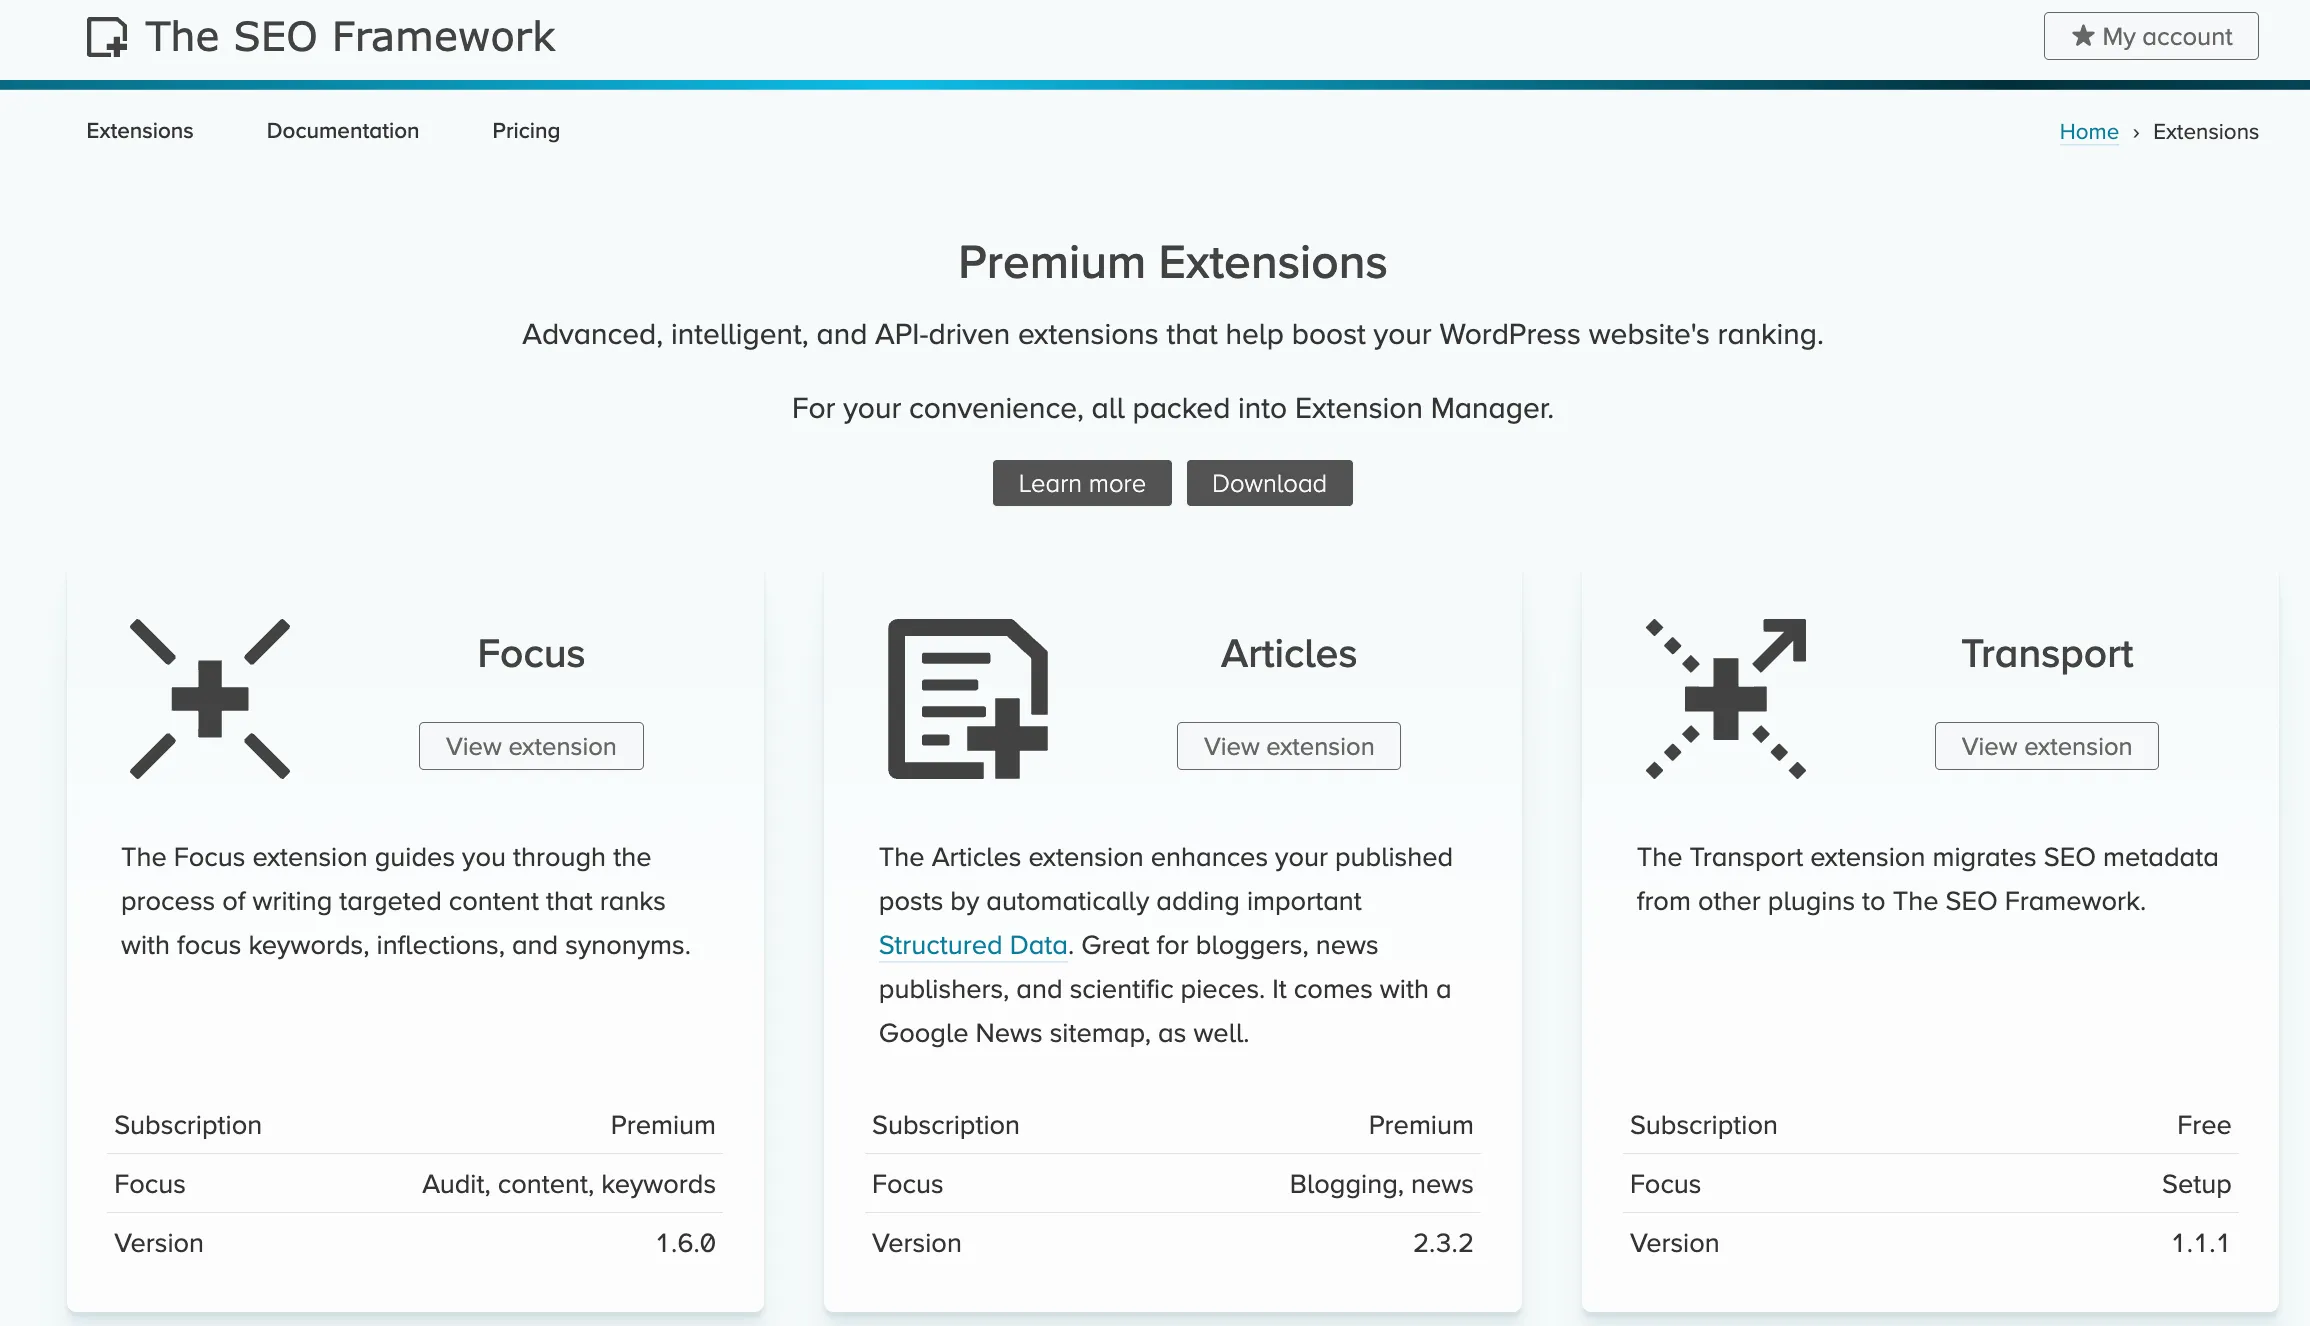Click the Focus card Version row
This screenshot has width=2310, height=1326.
tap(414, 1242)
